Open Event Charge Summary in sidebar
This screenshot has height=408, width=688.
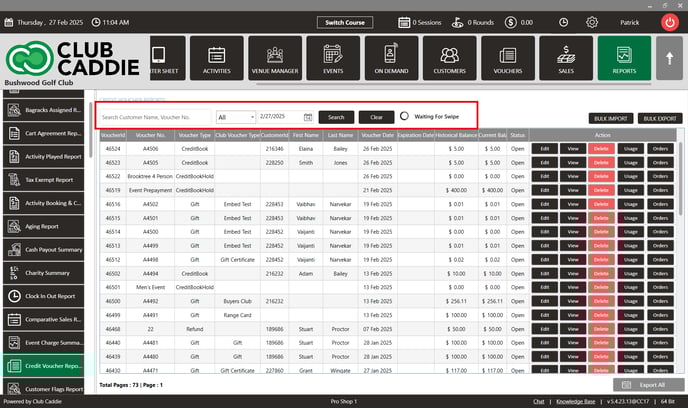[43, 343]
